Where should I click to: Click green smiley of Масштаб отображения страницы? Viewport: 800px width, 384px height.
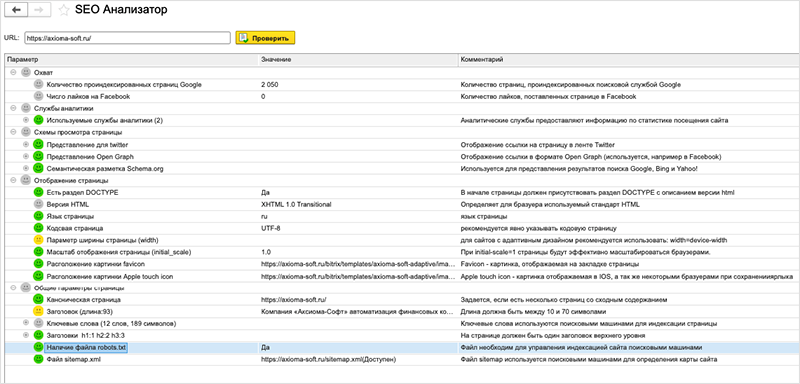pos(38,252)
